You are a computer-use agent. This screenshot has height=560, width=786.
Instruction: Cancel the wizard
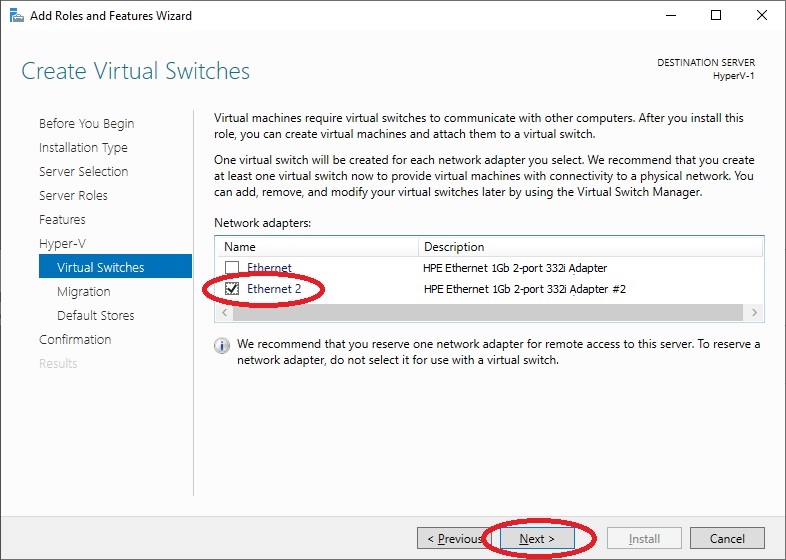pos(727,538)
